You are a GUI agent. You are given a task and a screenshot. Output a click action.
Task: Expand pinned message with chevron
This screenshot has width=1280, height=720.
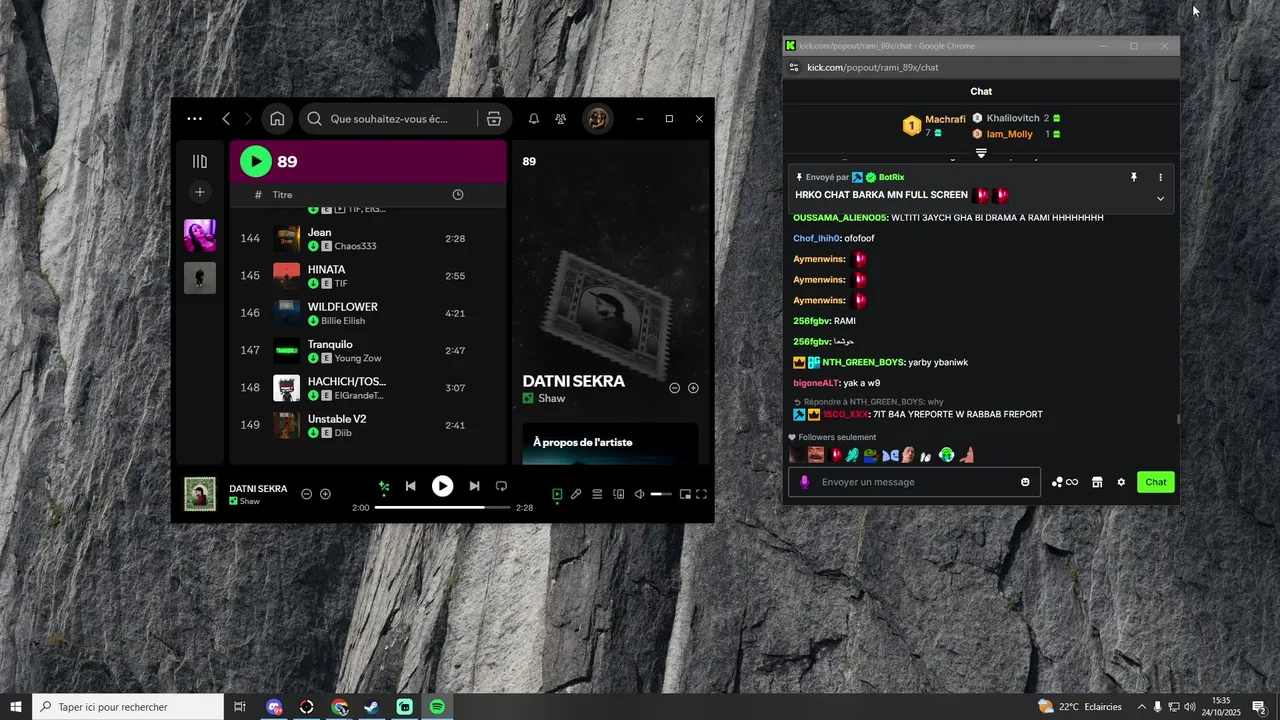[x=1160, y=198]
